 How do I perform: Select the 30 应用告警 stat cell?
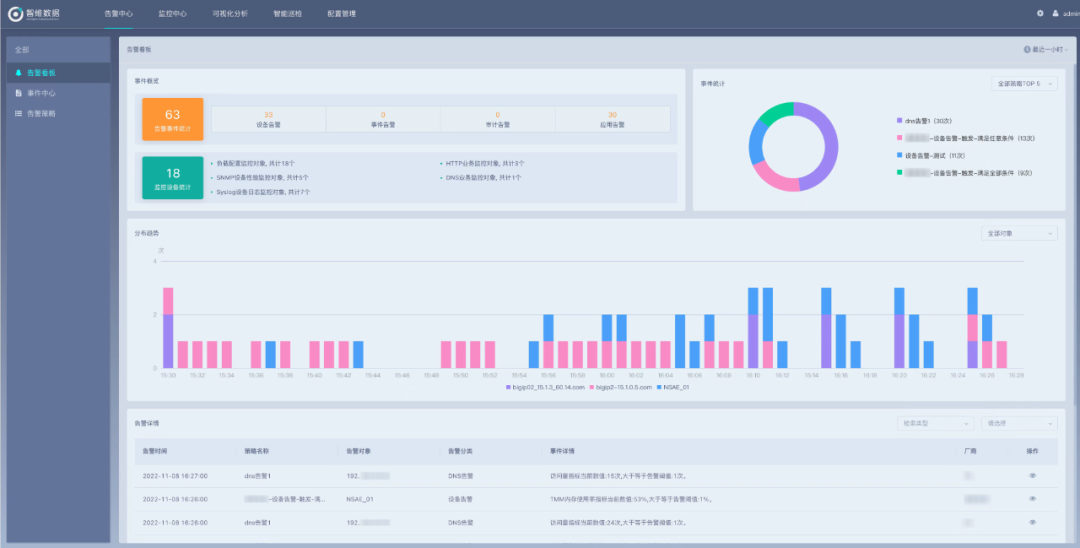[x=612, y=119]
